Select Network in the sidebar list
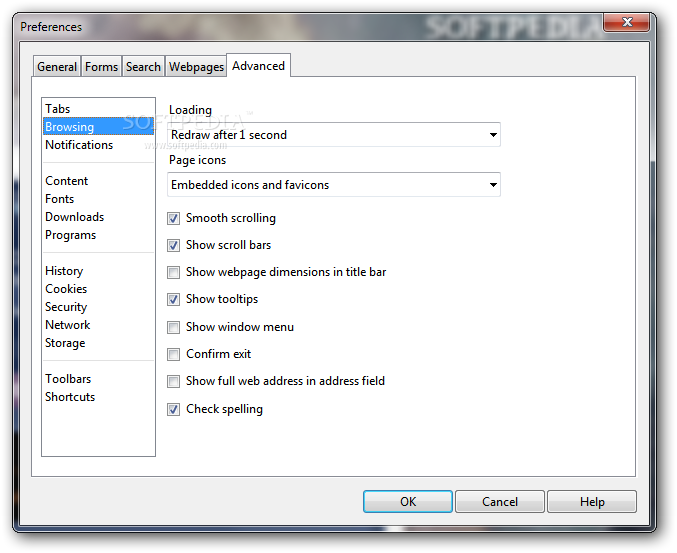The width and height of the screenshot is (677, 553). pos(98,325)
